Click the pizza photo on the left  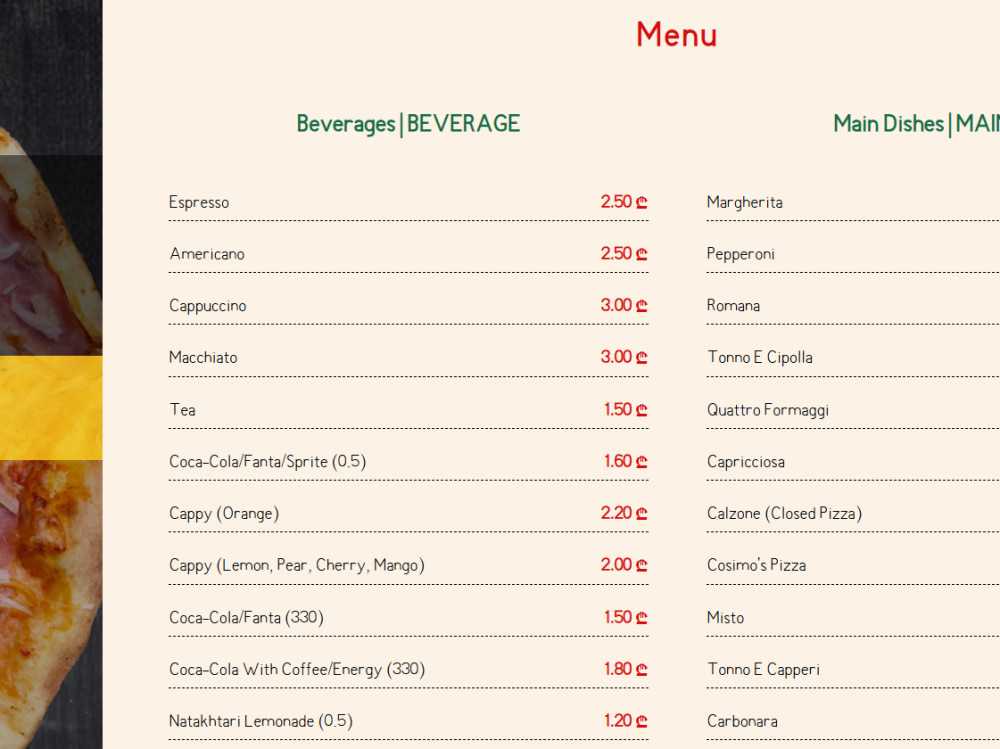(51, 374)
